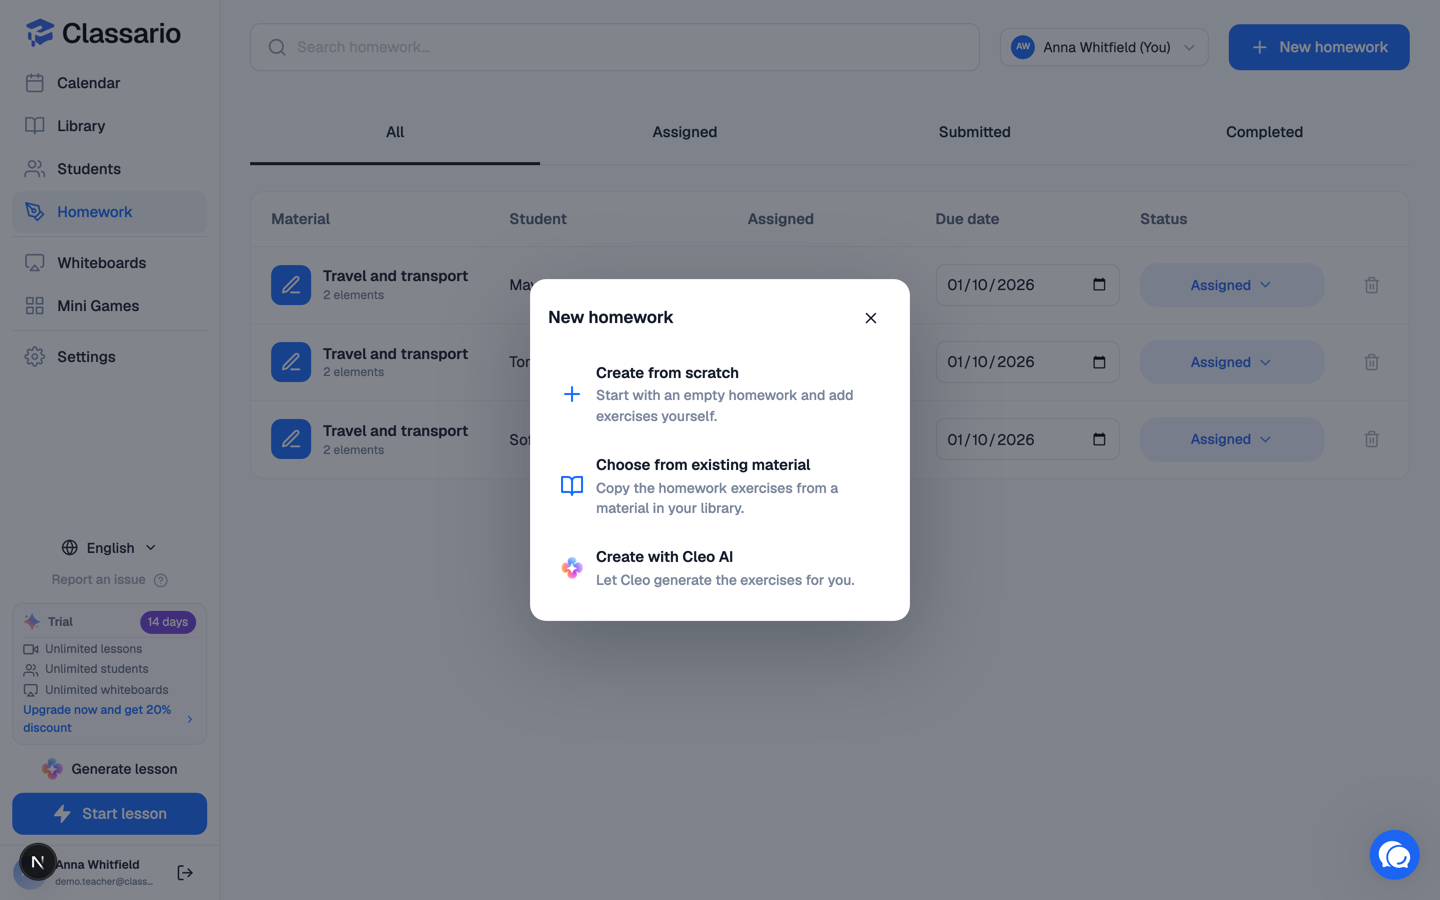Image resolution: width=1440 pixels, height=900 pixels.
Task: Open date picker in second row due date
Action: click(1099, 361)
